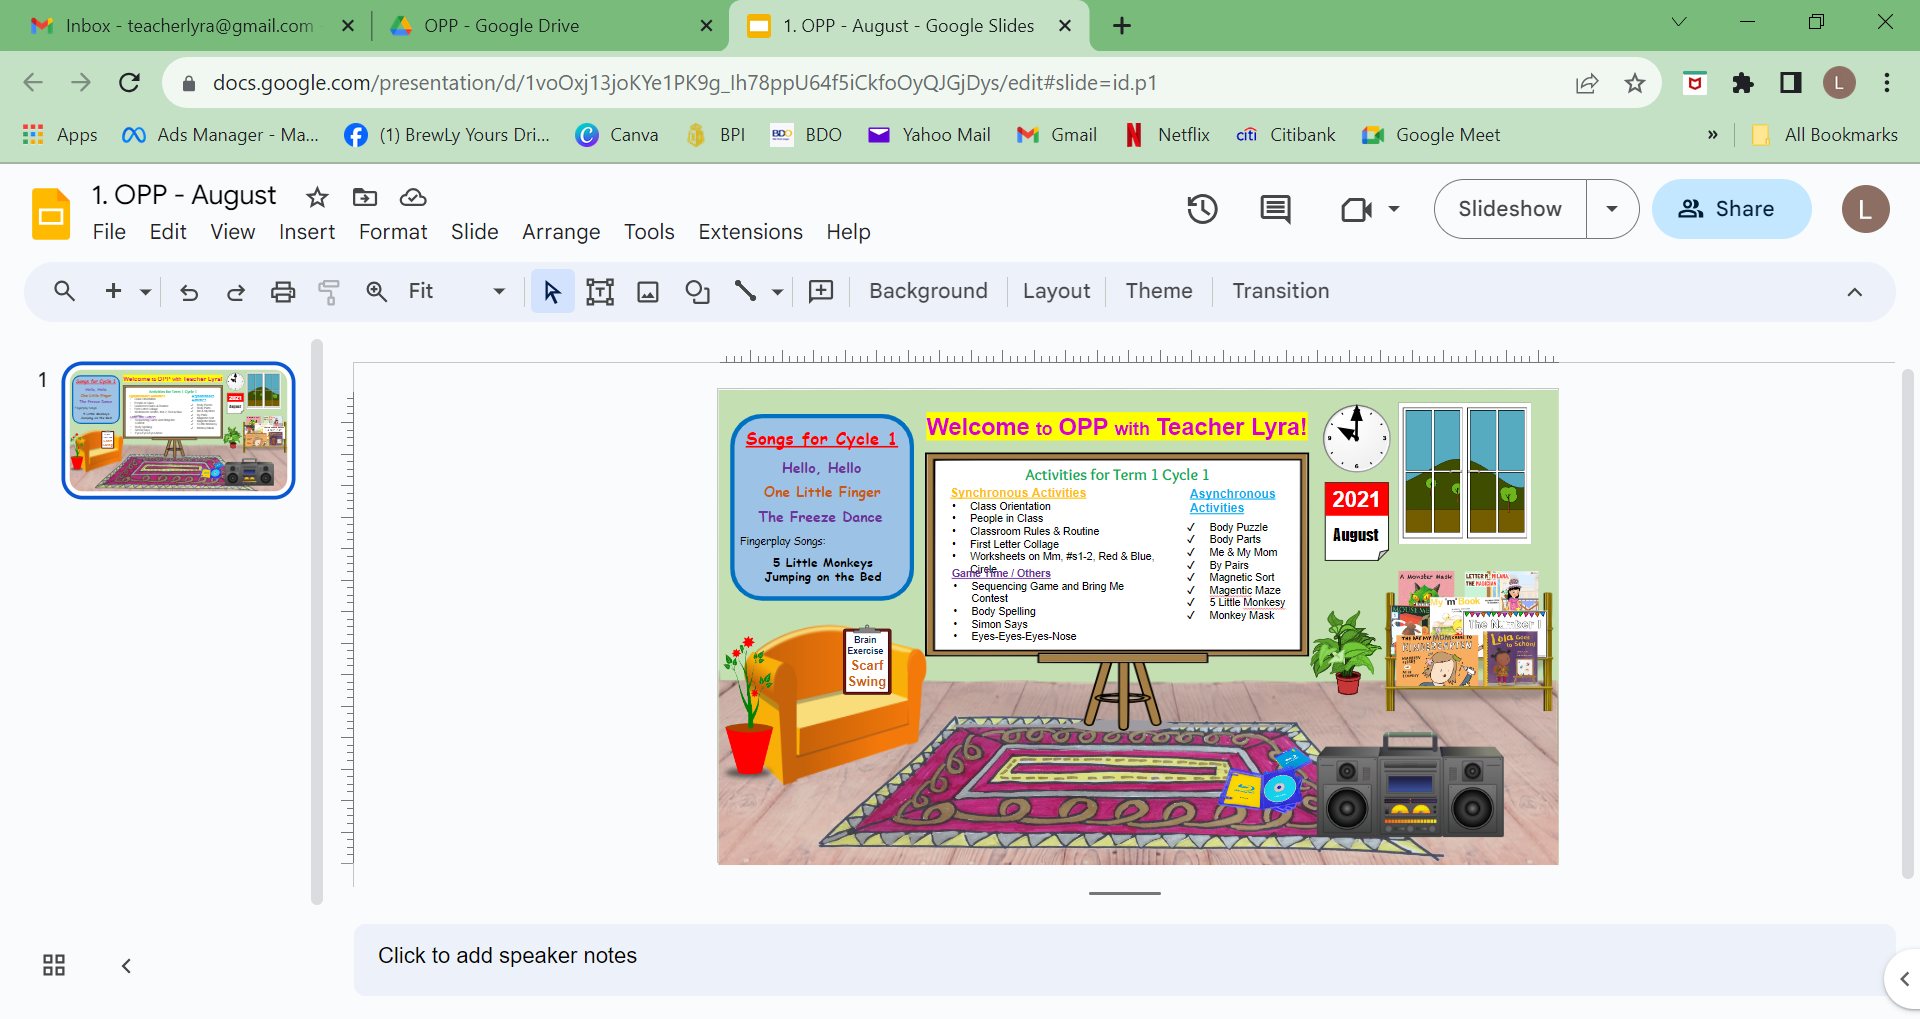The height and width of the screenshot is (1019, 1920).
Task: Start the Slideshow
Action: pyautogui.click(x=1510, y=209)
